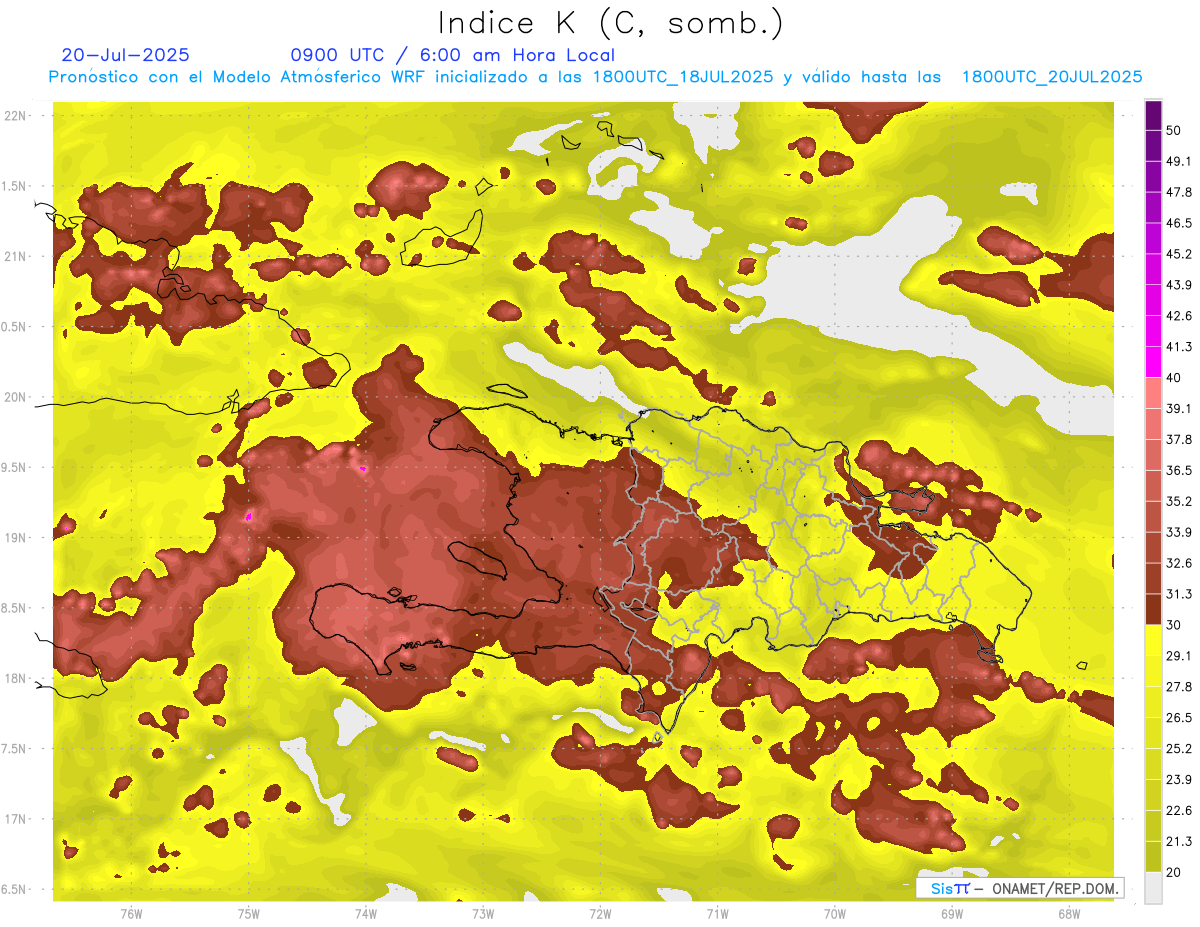Click the longitude label "75W"
This screenshot has width=1200, height=927.
[x=249, y=914]
